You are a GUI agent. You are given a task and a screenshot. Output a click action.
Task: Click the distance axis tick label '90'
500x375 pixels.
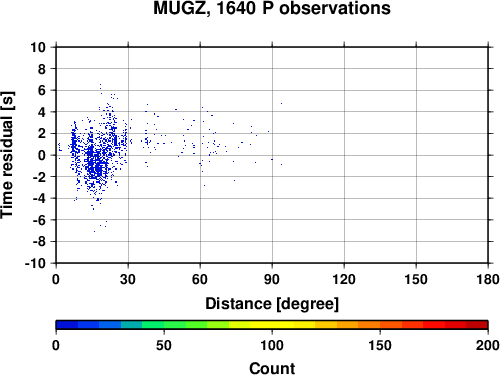pos(272,279)
